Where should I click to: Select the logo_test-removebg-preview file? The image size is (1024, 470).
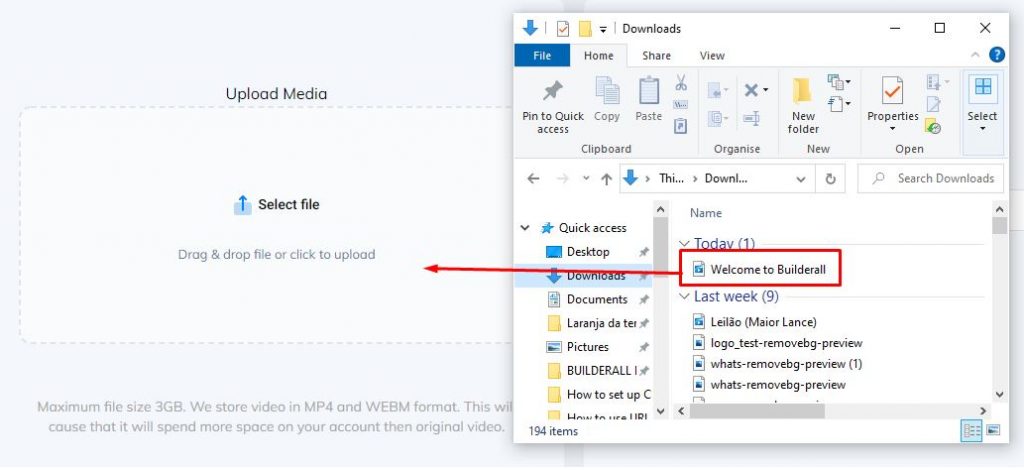[777, 343]
